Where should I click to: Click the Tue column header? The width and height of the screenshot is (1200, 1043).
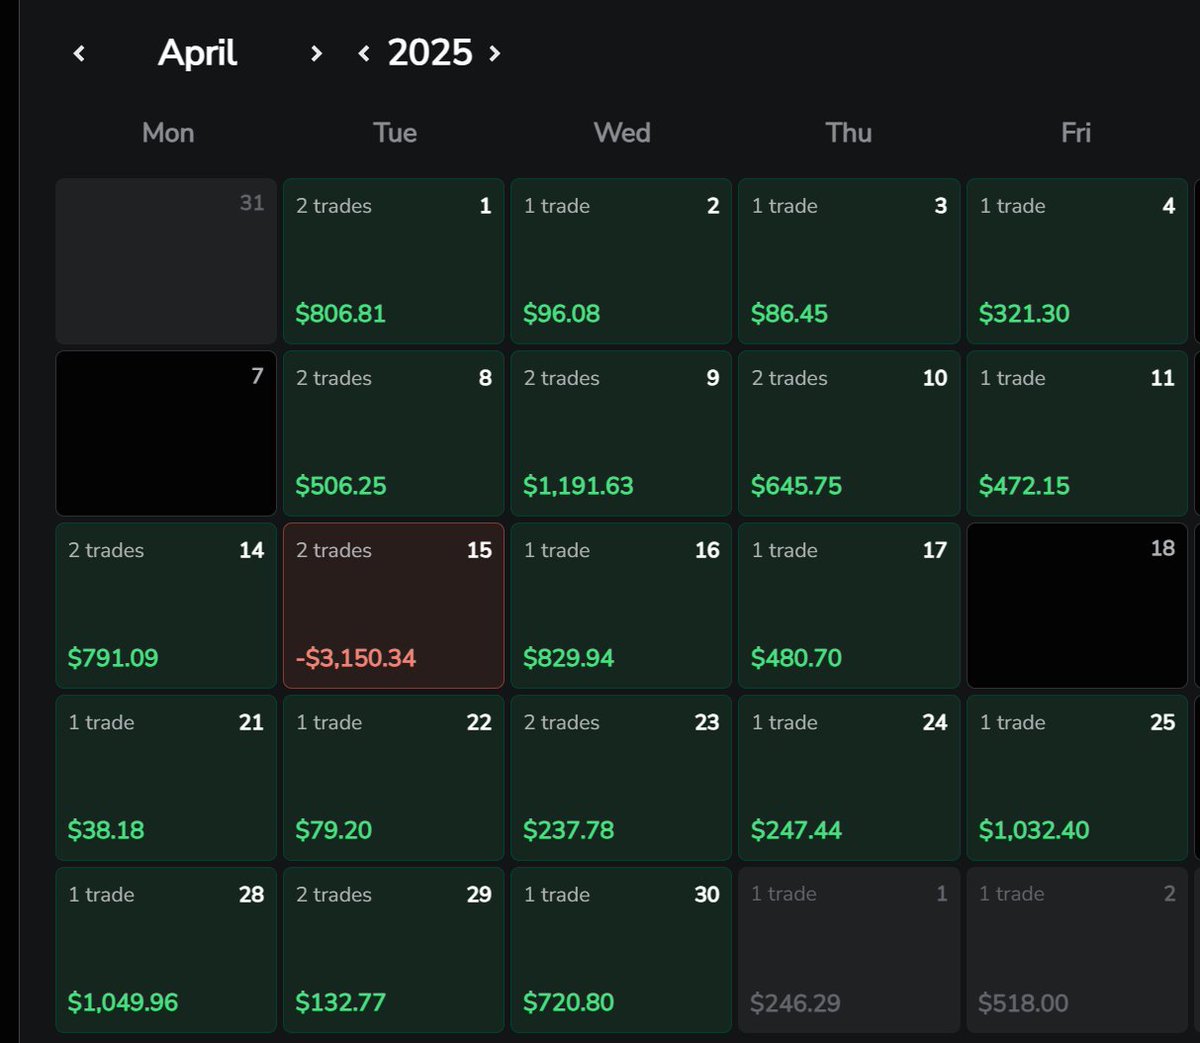[x=395, y=133]
